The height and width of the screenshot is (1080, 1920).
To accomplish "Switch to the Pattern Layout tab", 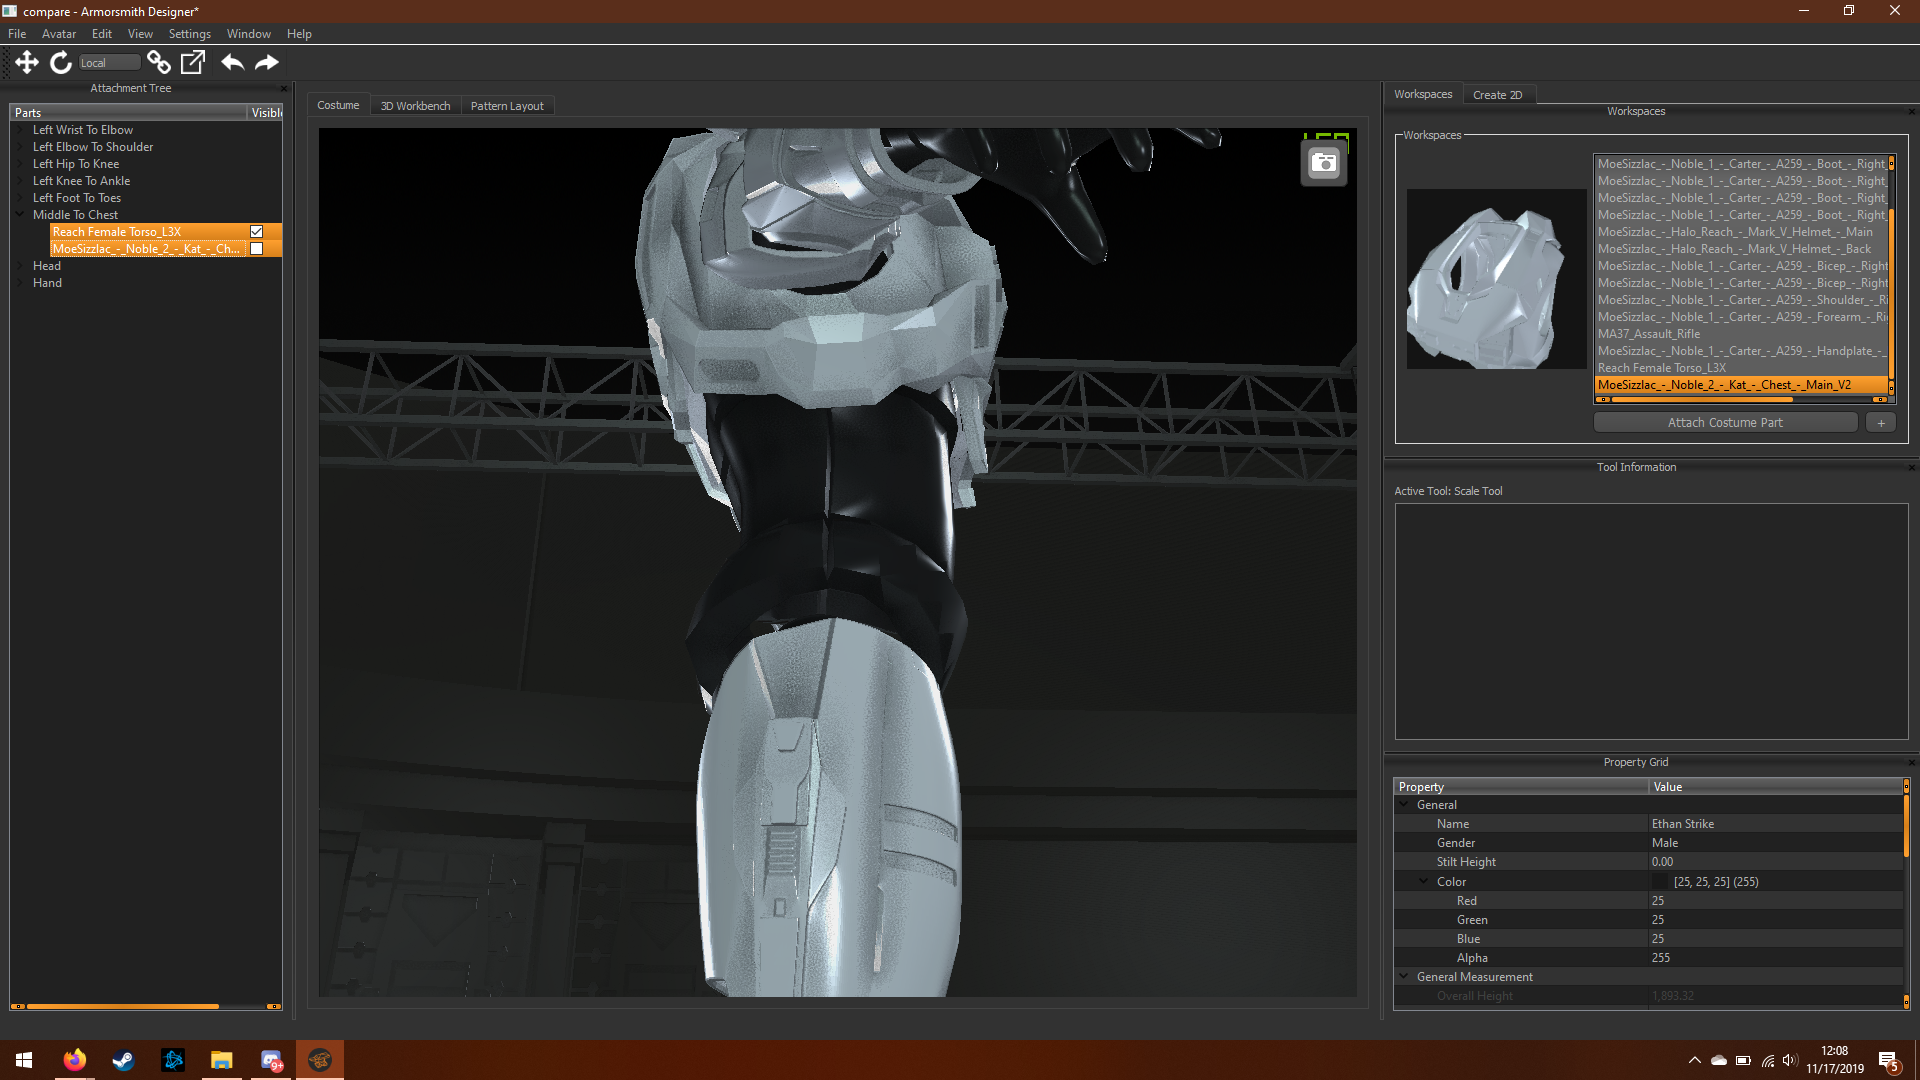I will pos(507,106).
